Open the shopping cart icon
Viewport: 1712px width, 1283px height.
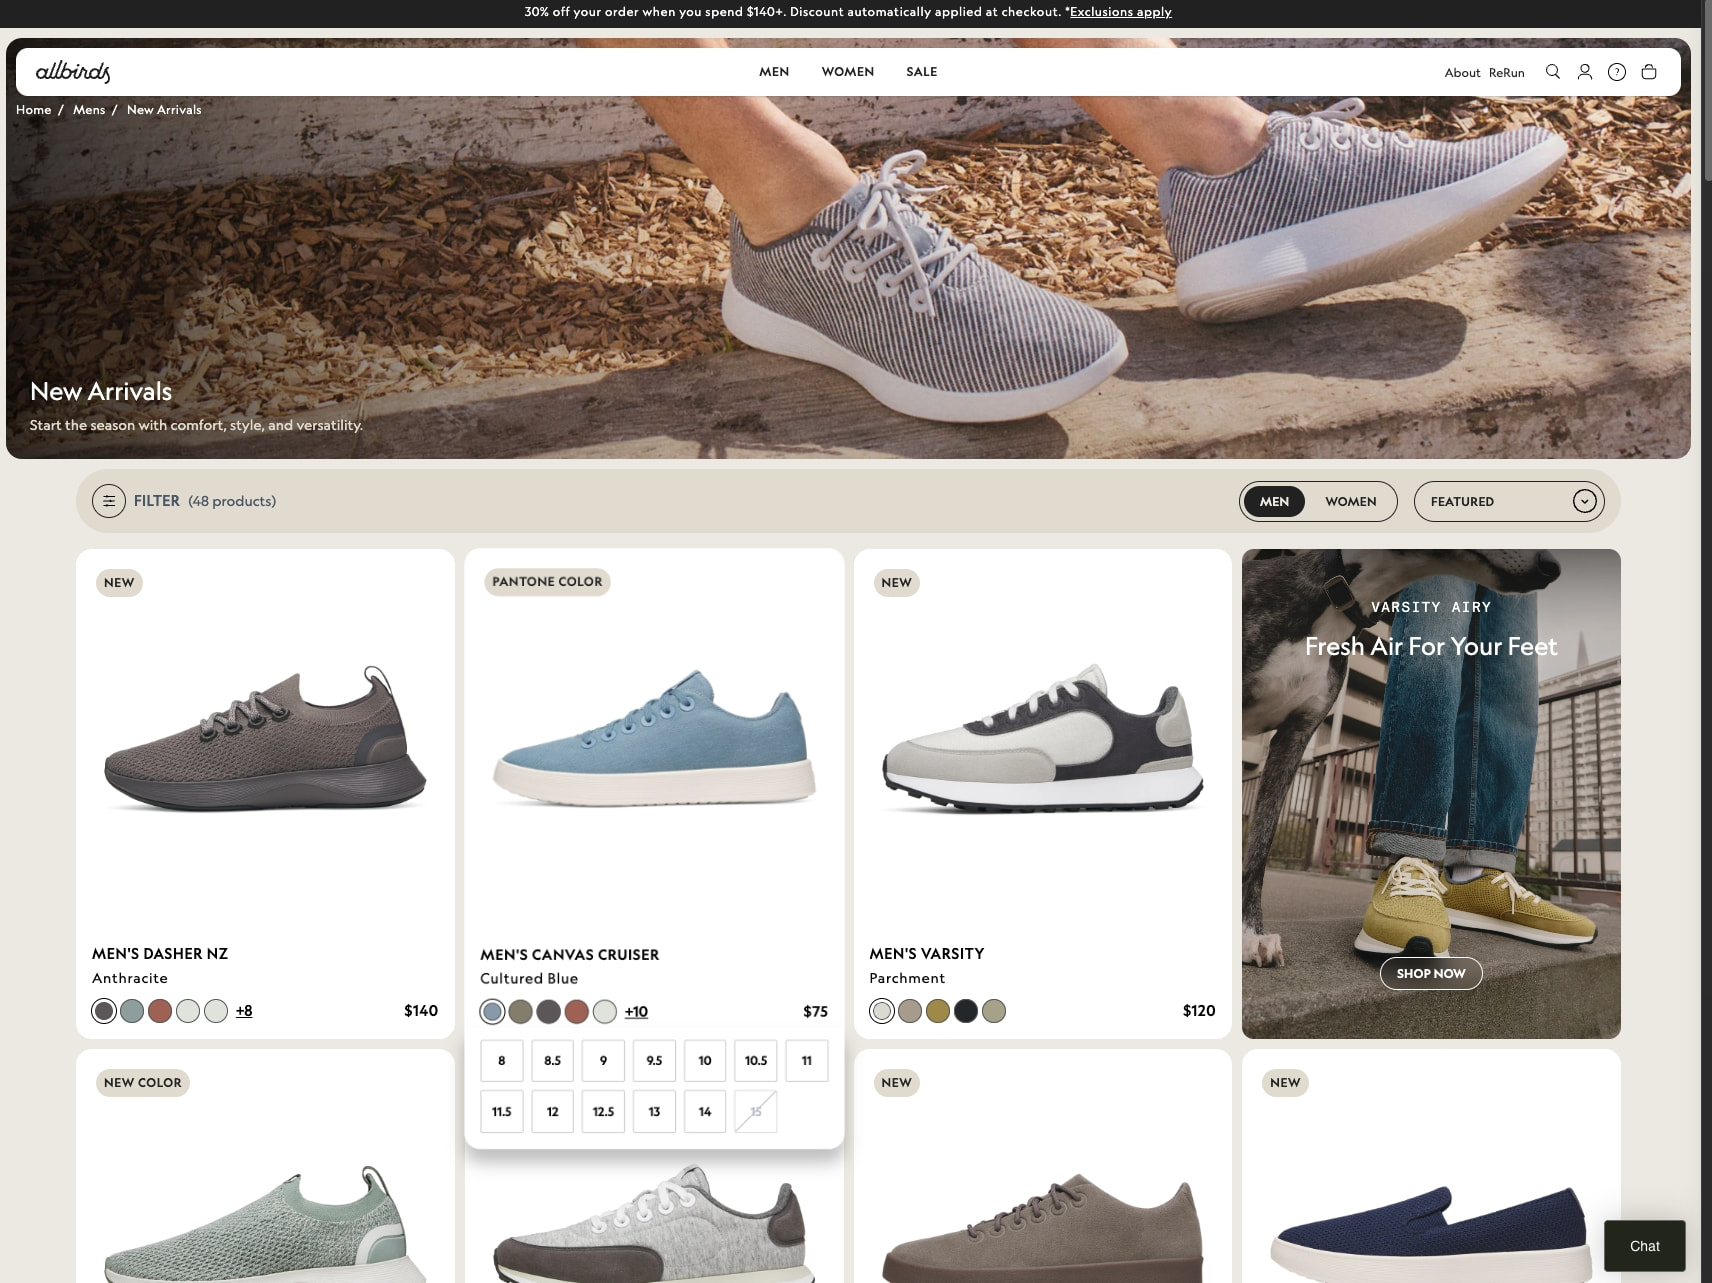[1649, 72]
